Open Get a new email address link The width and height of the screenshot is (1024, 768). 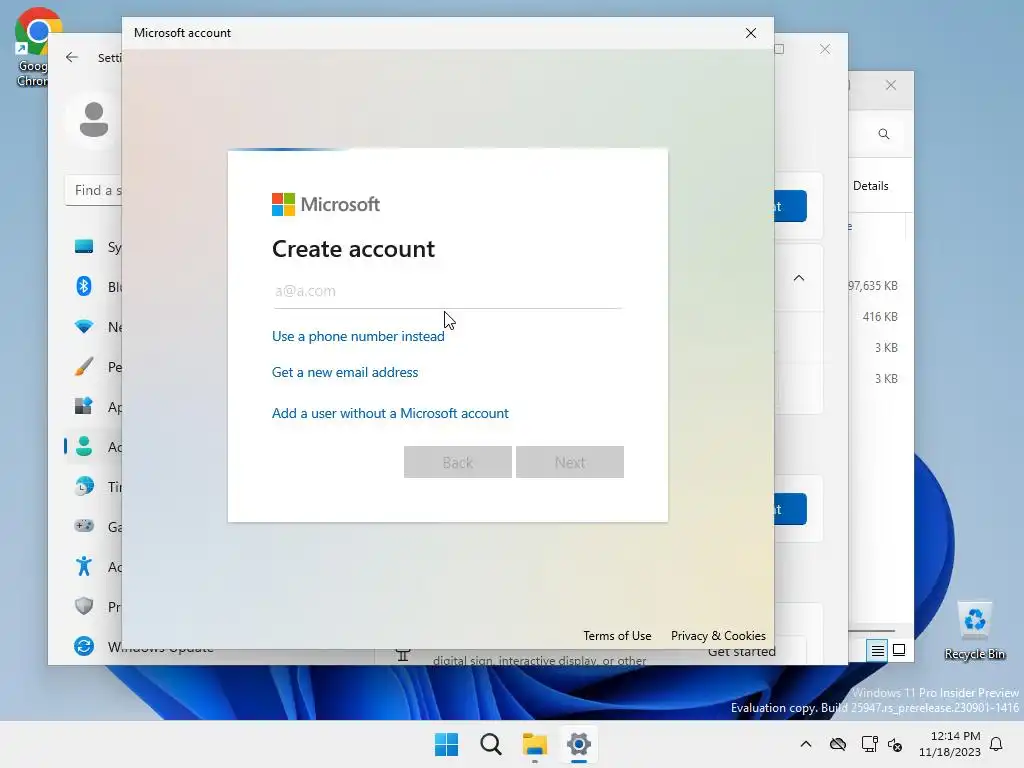point(345,372)
